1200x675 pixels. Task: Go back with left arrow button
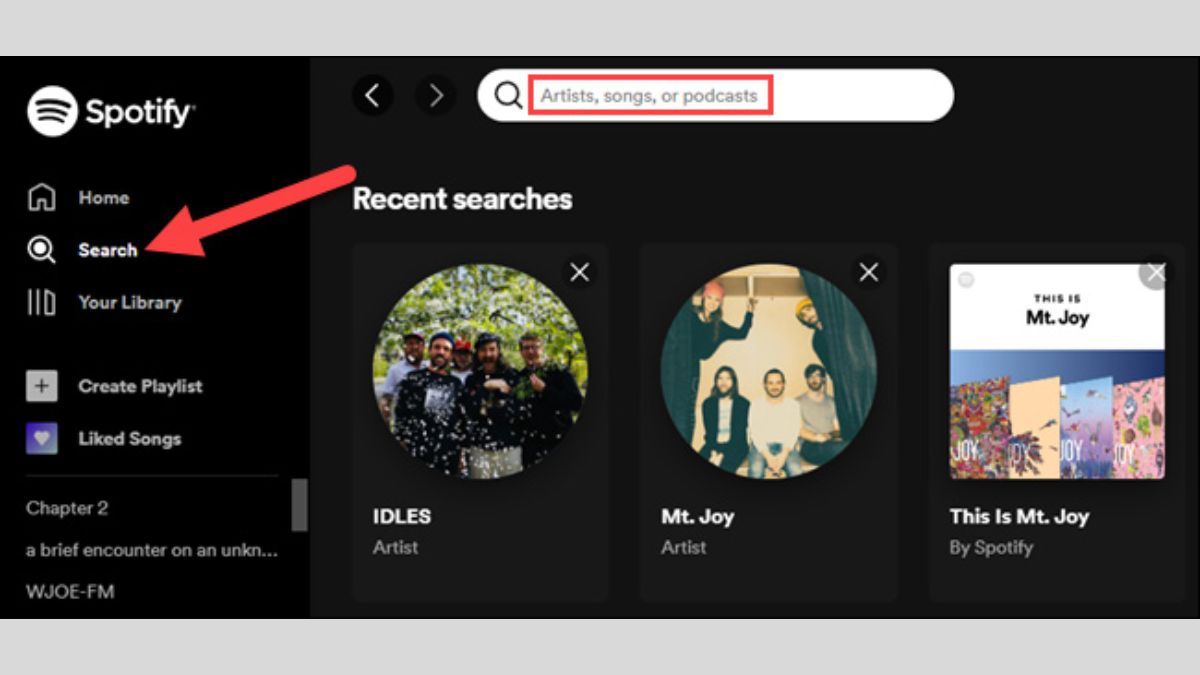point(372,95)
